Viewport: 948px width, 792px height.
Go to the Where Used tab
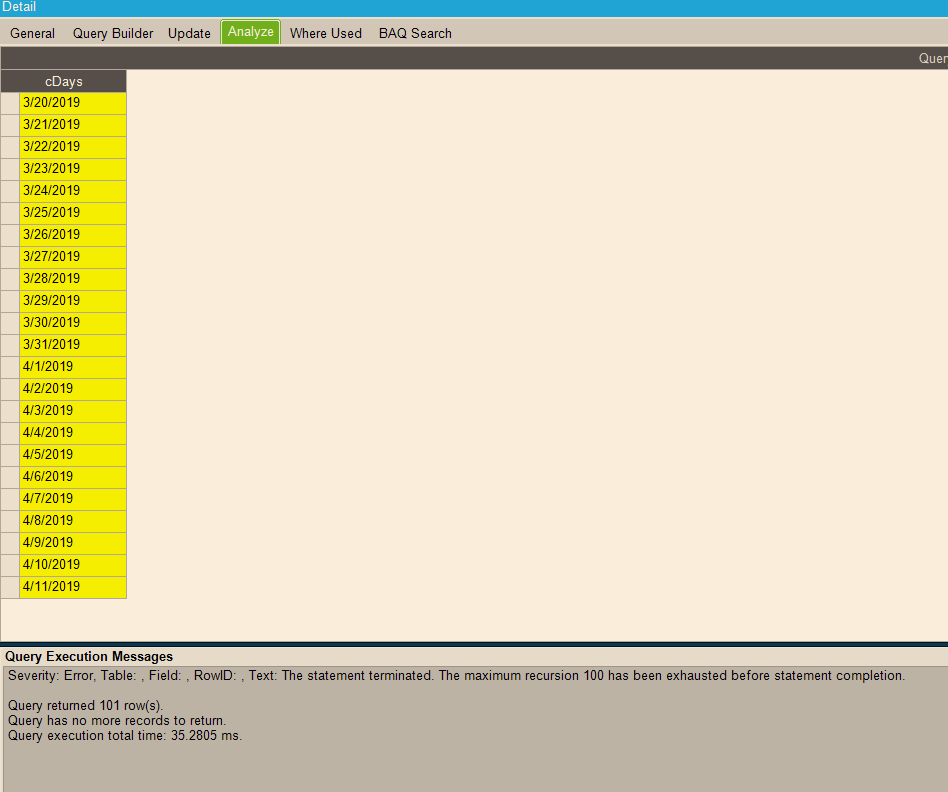pos(326,33)
